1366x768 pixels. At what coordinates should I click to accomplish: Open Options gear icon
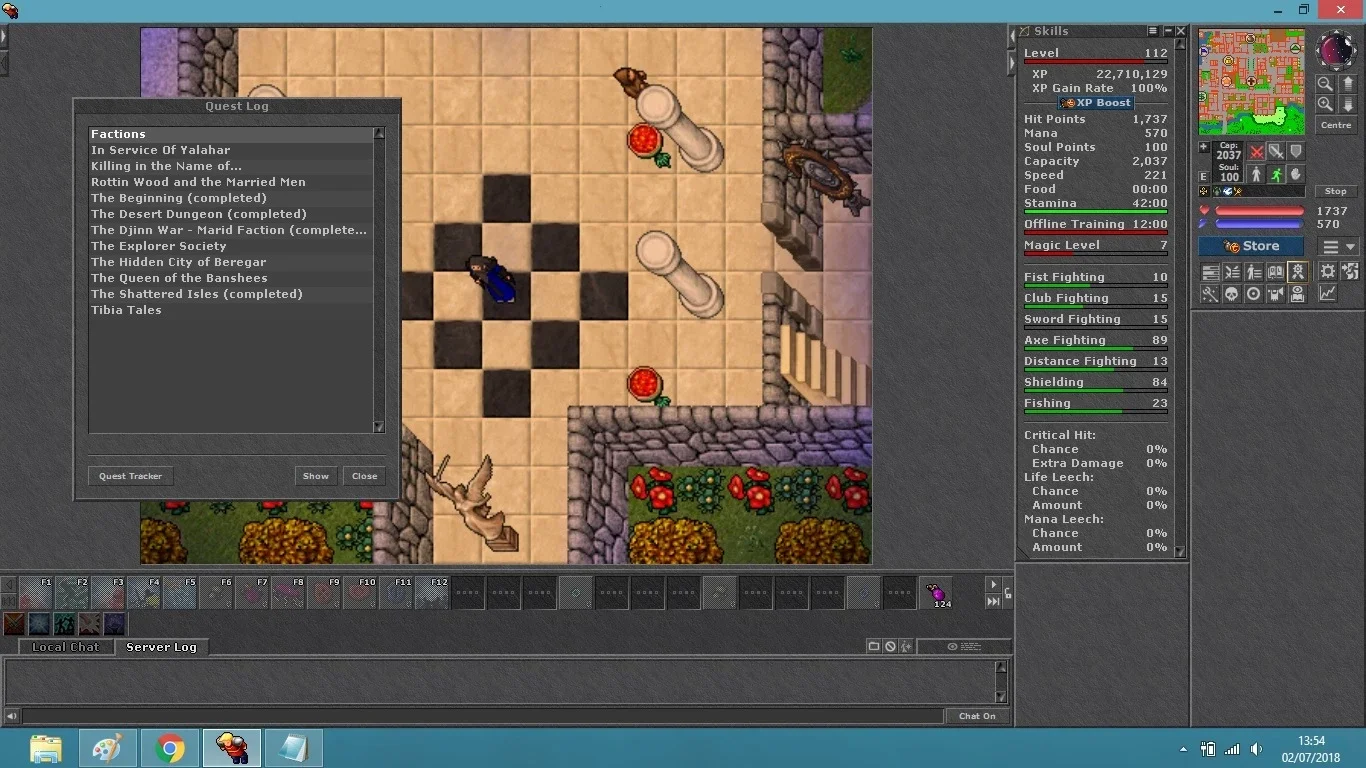1328,272
